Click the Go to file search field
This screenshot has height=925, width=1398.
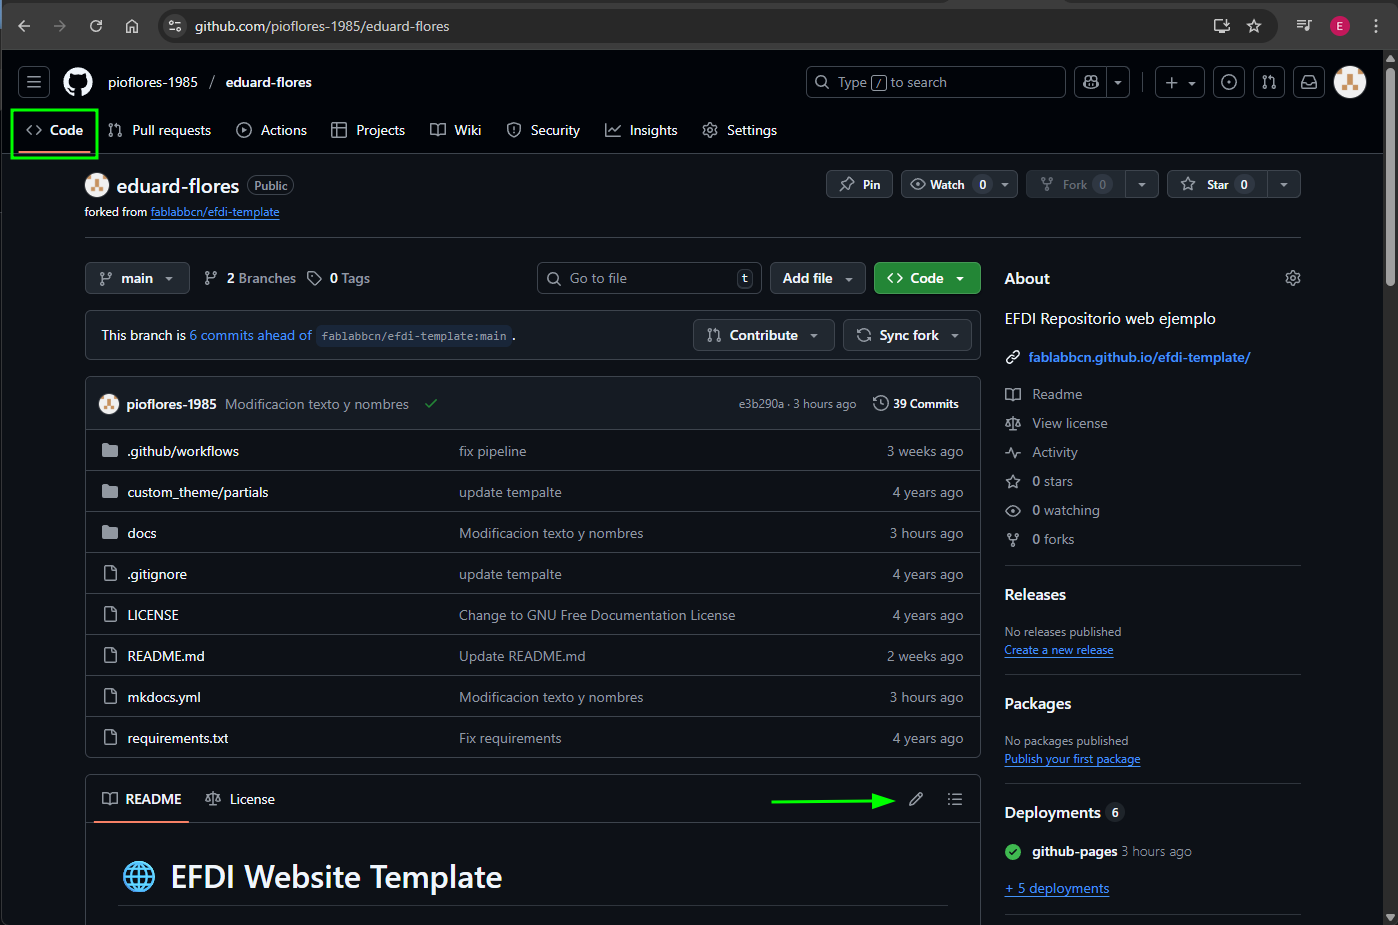coord(650,278)
